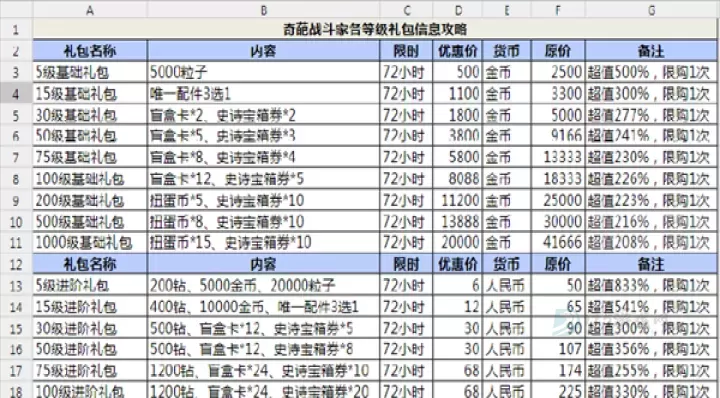Click cell 盲盒卡*8、史诗宝箱券*4

[264, 157]
